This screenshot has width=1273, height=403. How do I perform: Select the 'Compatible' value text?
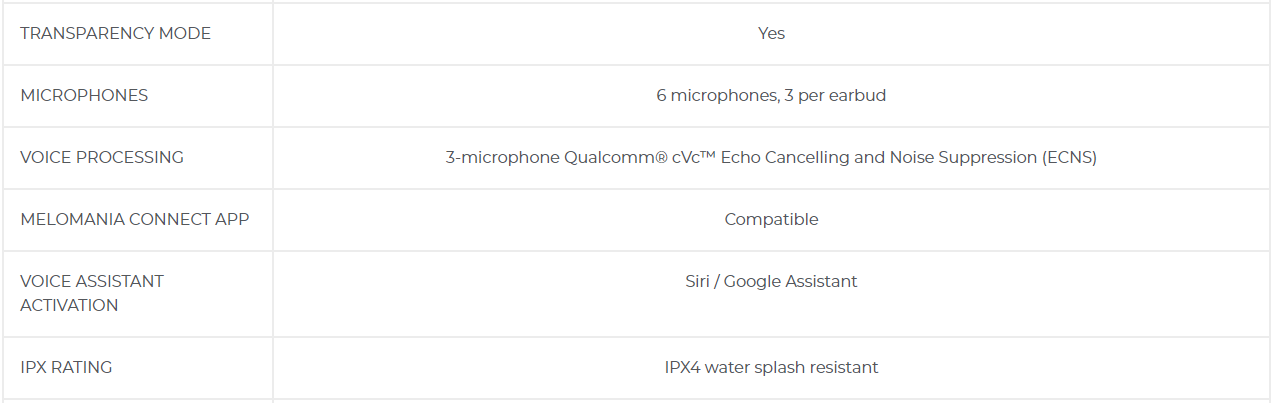771,219
